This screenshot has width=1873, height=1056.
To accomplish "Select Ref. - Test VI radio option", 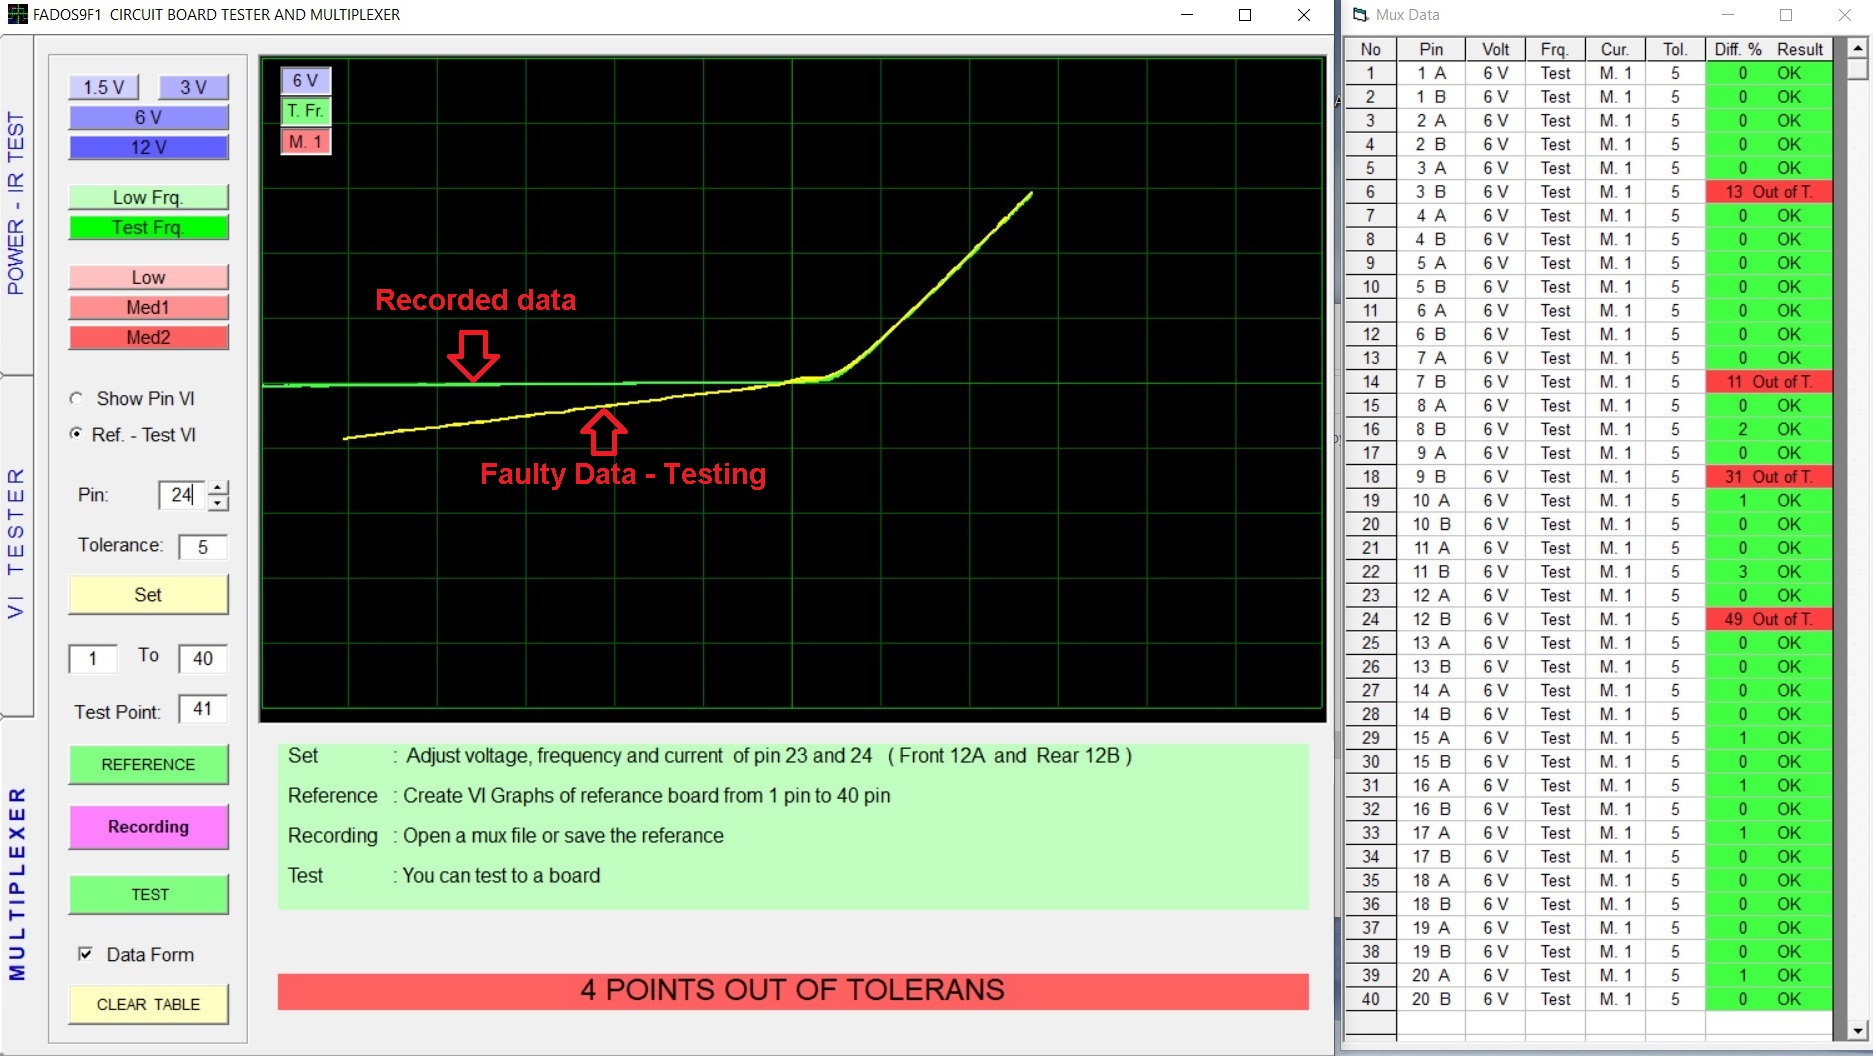I will [x=77, y=435].
